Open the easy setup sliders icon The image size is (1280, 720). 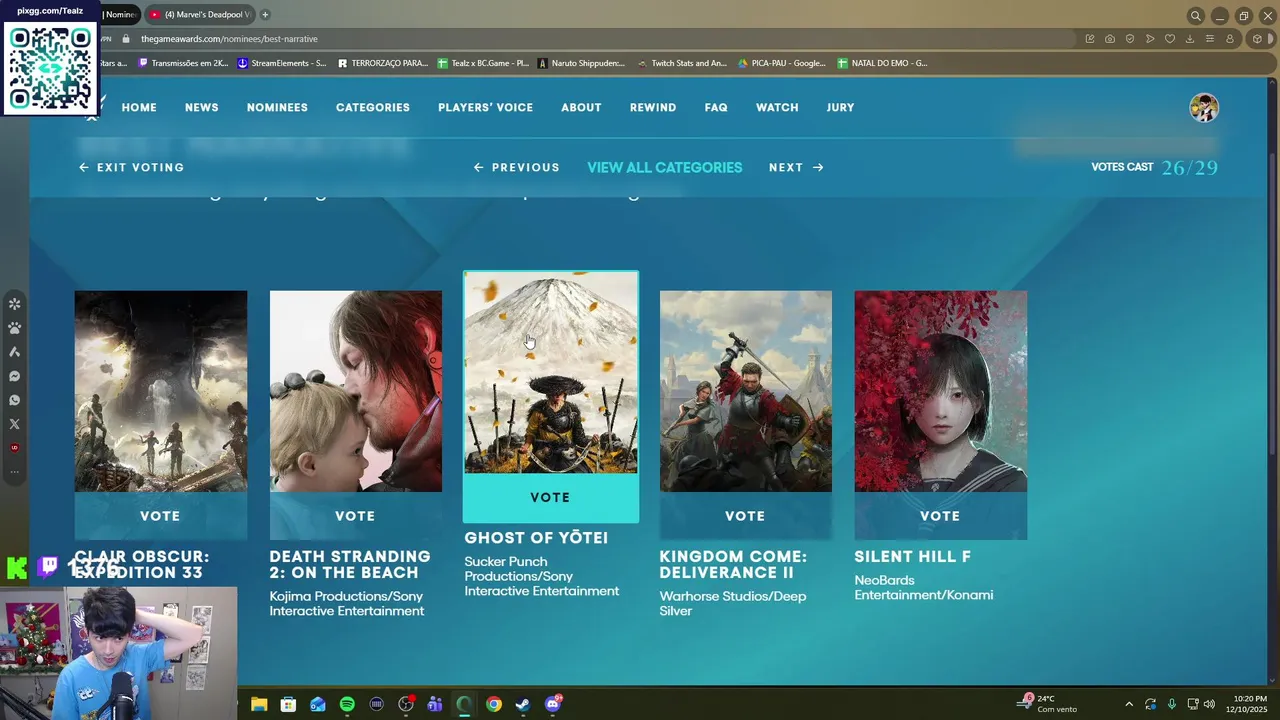click(x=1210, y=39)
